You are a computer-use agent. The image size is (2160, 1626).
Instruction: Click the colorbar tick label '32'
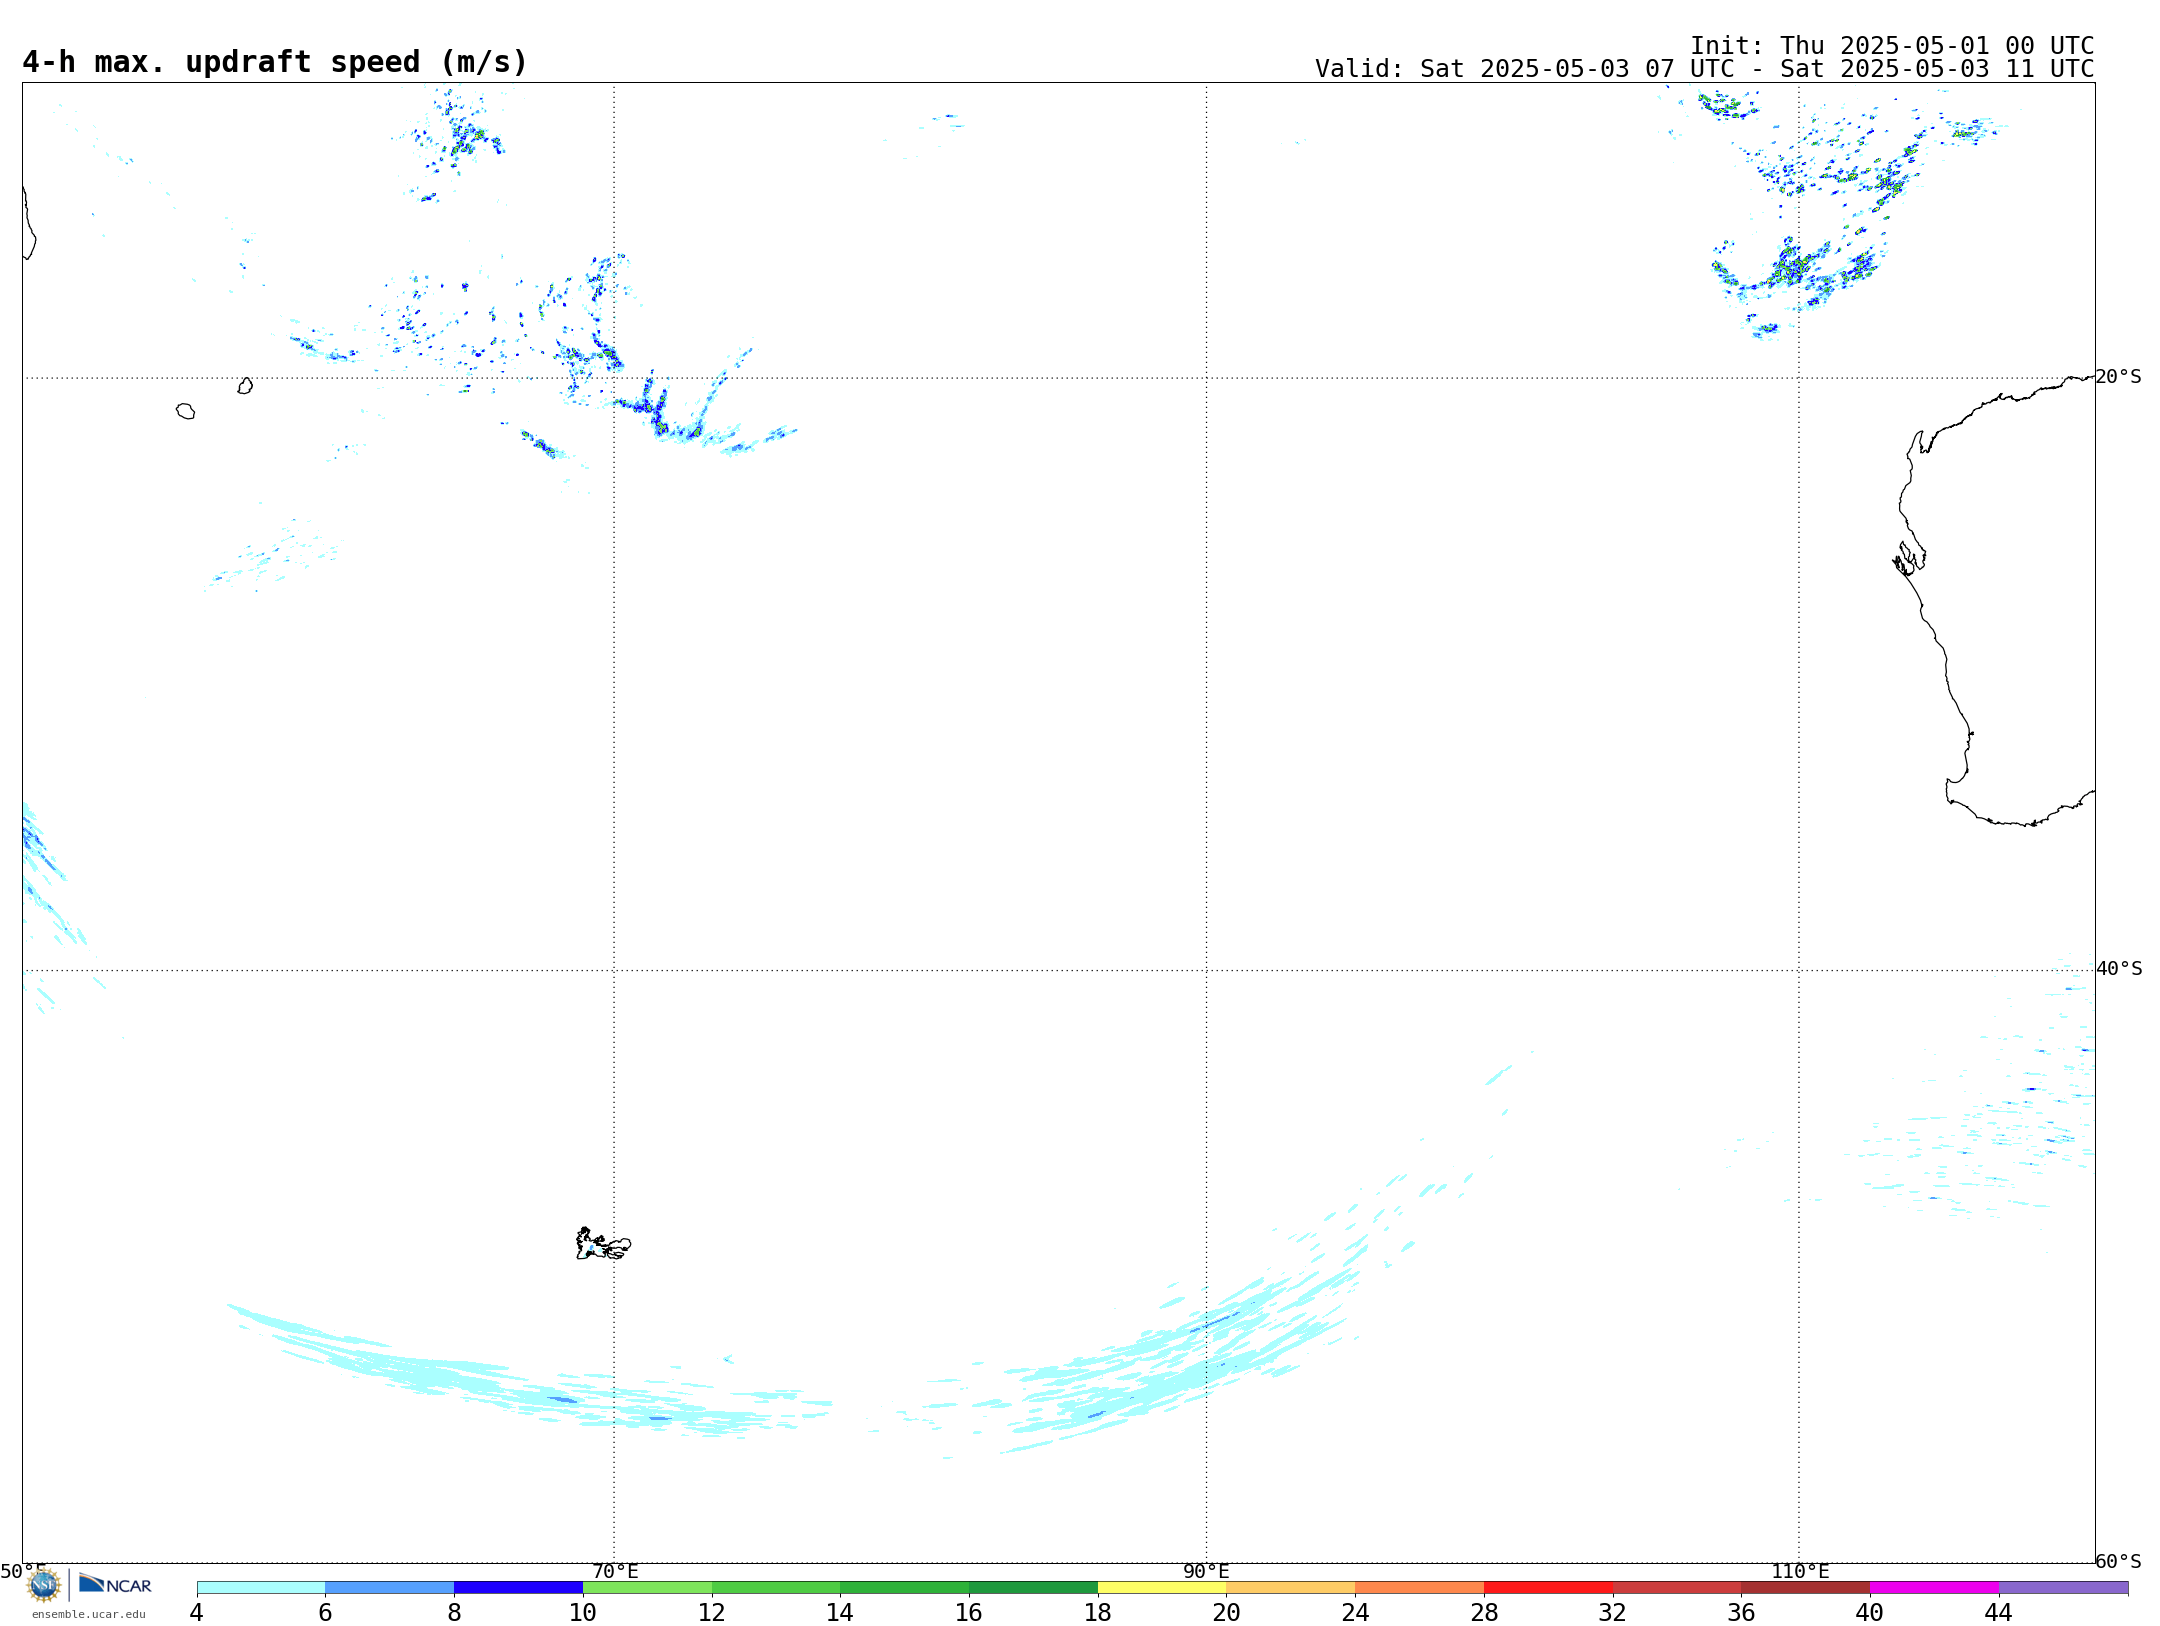1613,1612
